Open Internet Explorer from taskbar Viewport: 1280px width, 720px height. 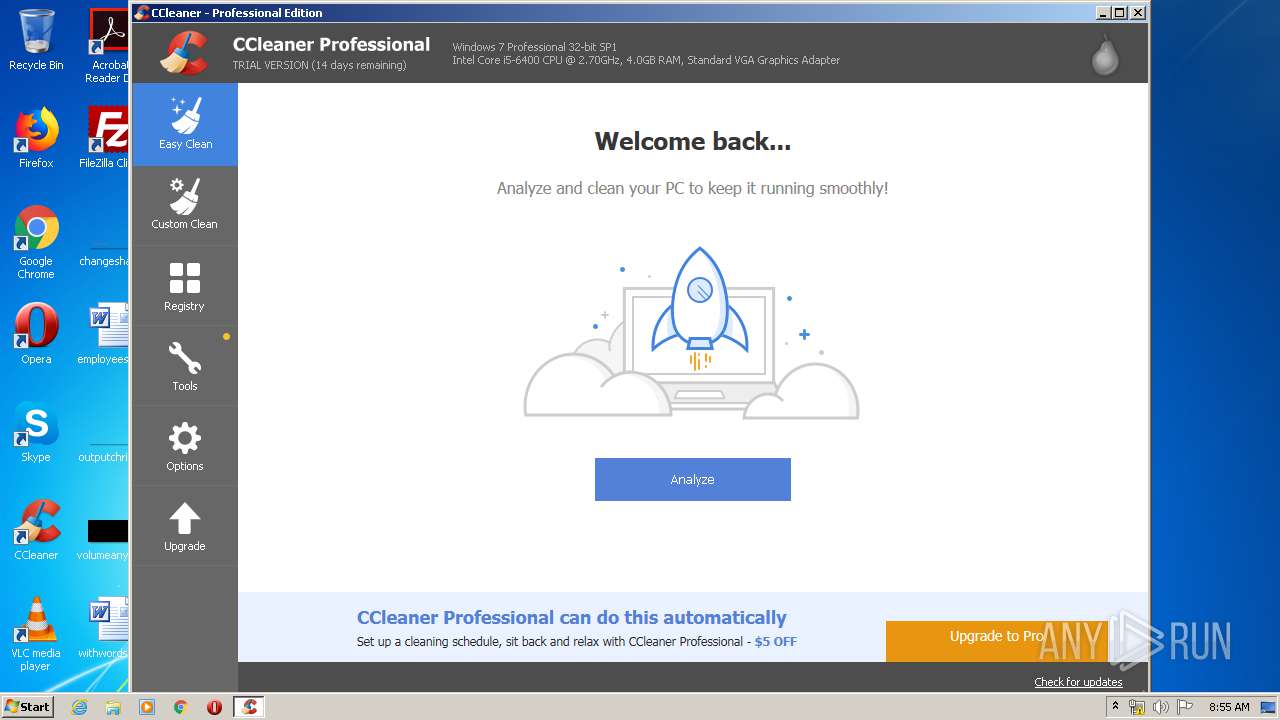80,707
